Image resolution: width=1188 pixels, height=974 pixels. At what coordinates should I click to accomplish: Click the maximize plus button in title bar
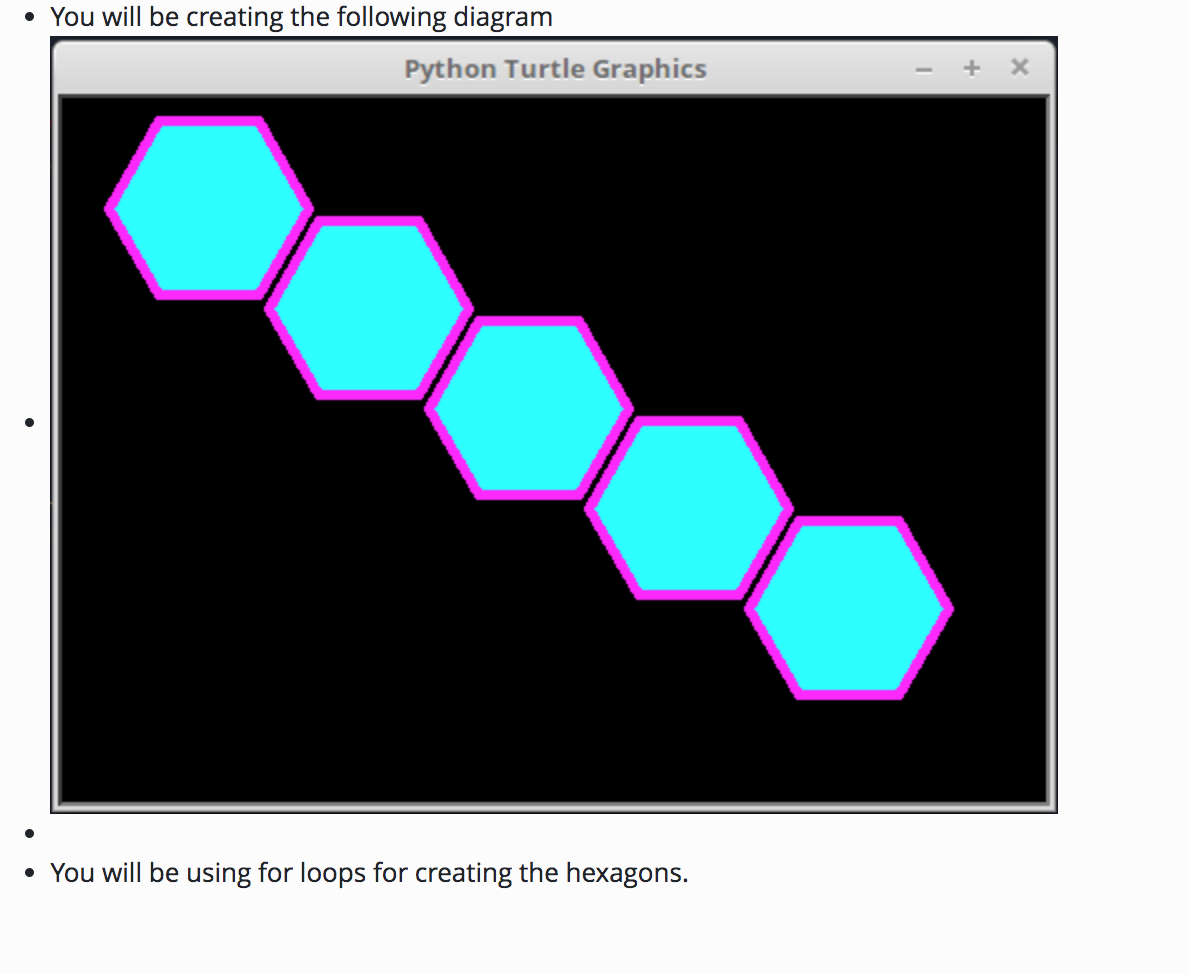tap(971, 69)
